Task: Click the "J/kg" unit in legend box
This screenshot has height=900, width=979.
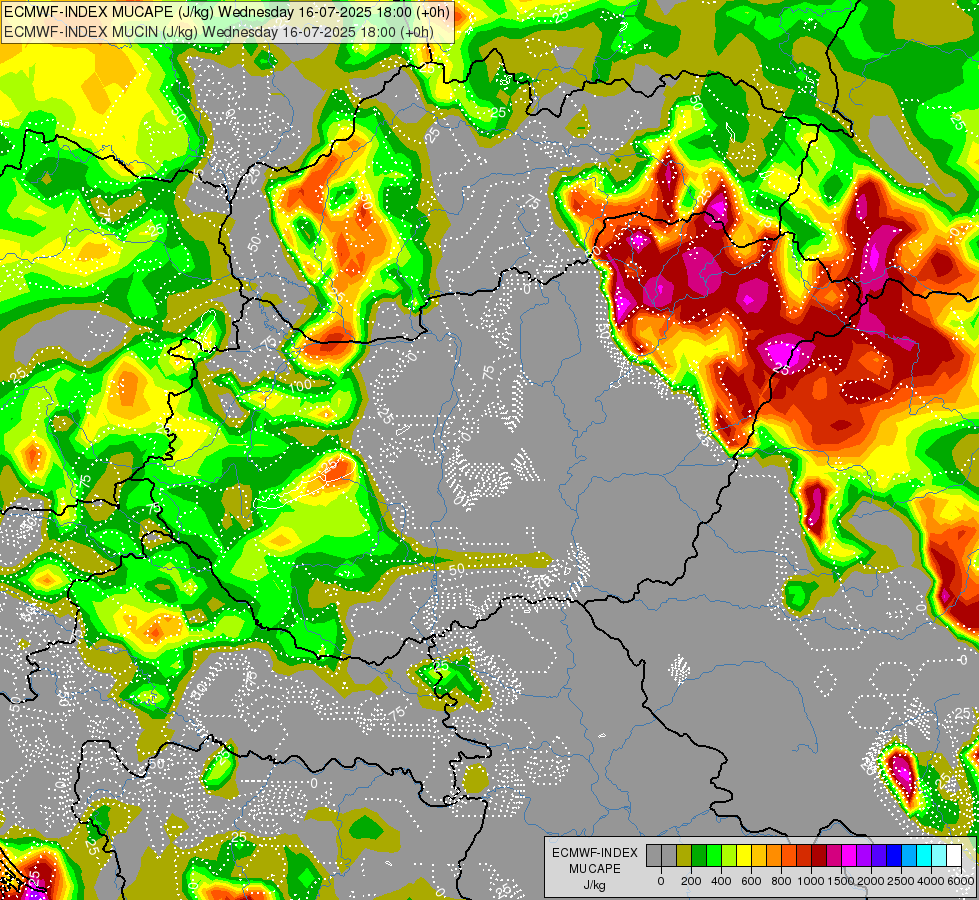Action: [x=595, y=886]
